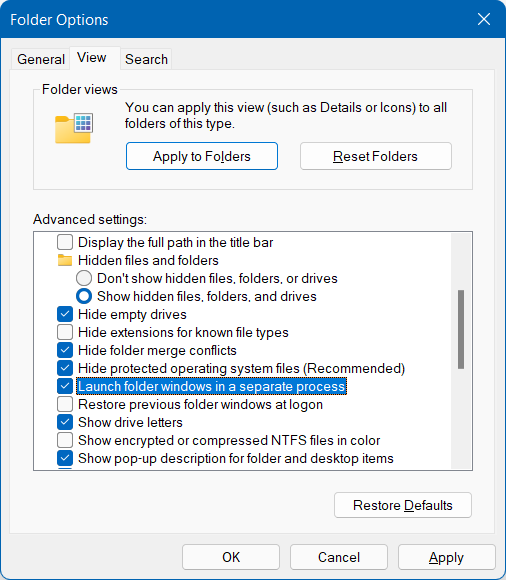Toggle Launch folder windows in separate process
The width and height of the screenshot is (506, 580).
click(x=65, y=386)
